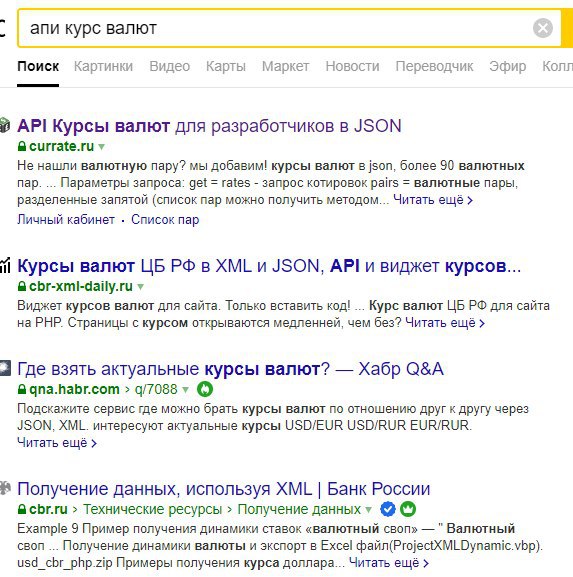Click the lock icon before qna.habr.com
Screen dimensions: 573x577
pos(22,389)
